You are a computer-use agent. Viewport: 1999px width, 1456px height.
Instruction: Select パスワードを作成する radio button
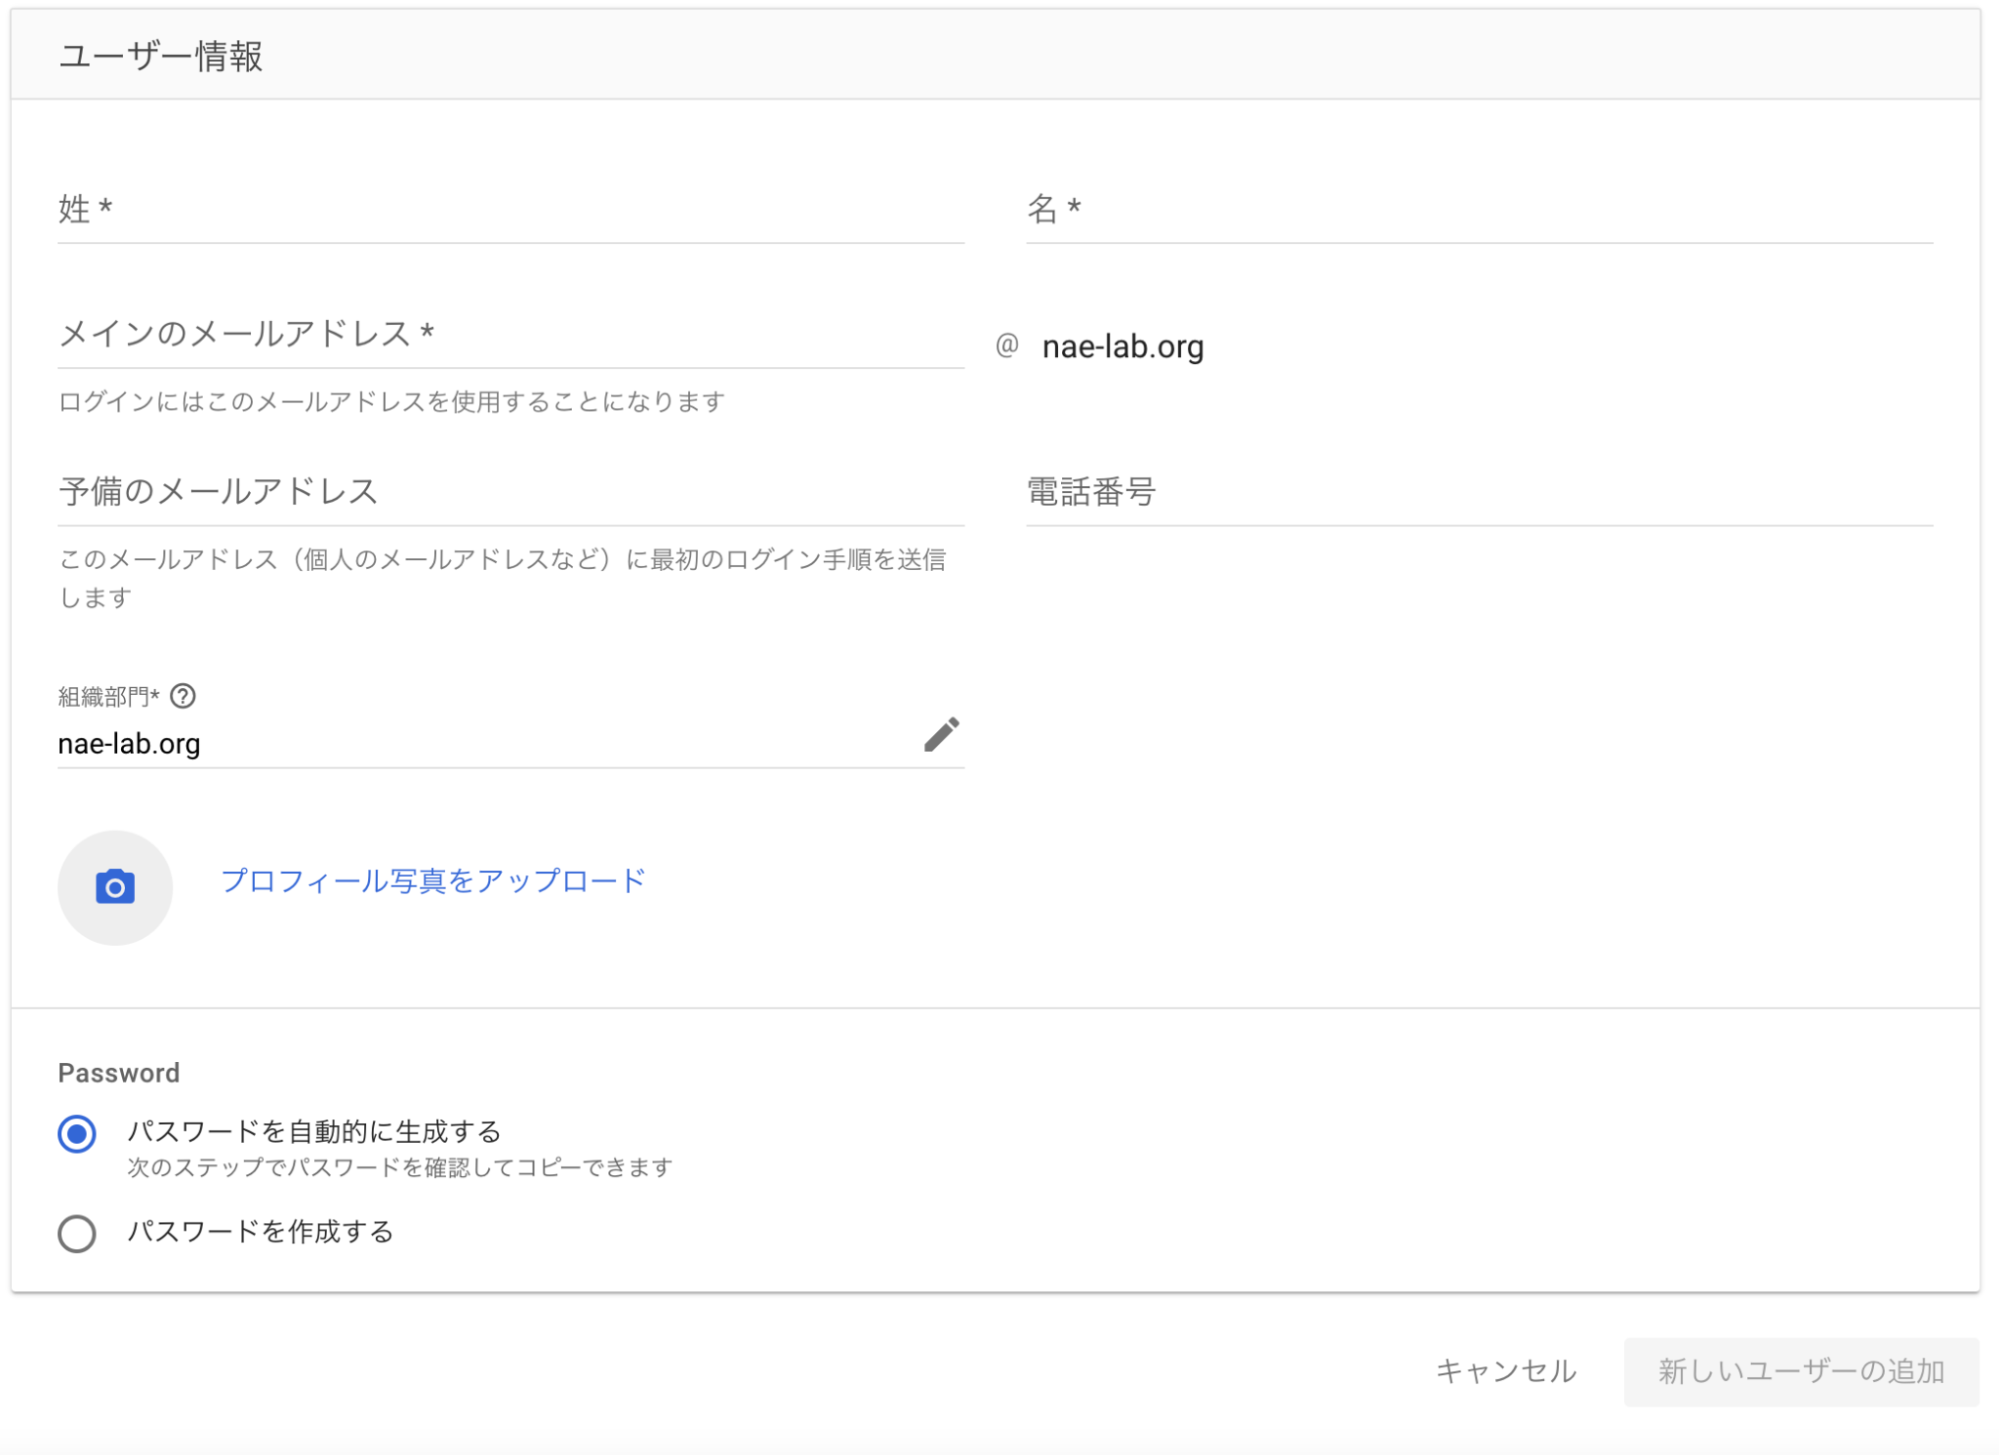tap(77, 1233)
